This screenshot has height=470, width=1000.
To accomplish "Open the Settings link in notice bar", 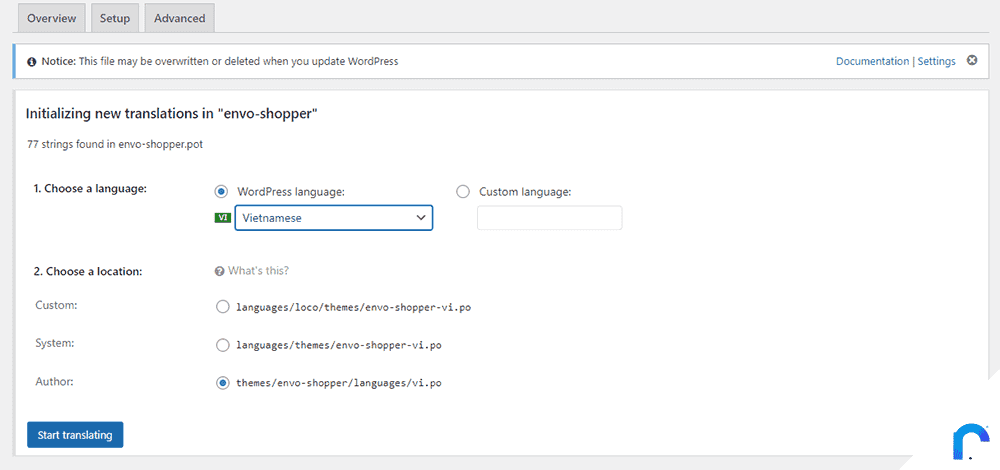I will coord(936,61).
